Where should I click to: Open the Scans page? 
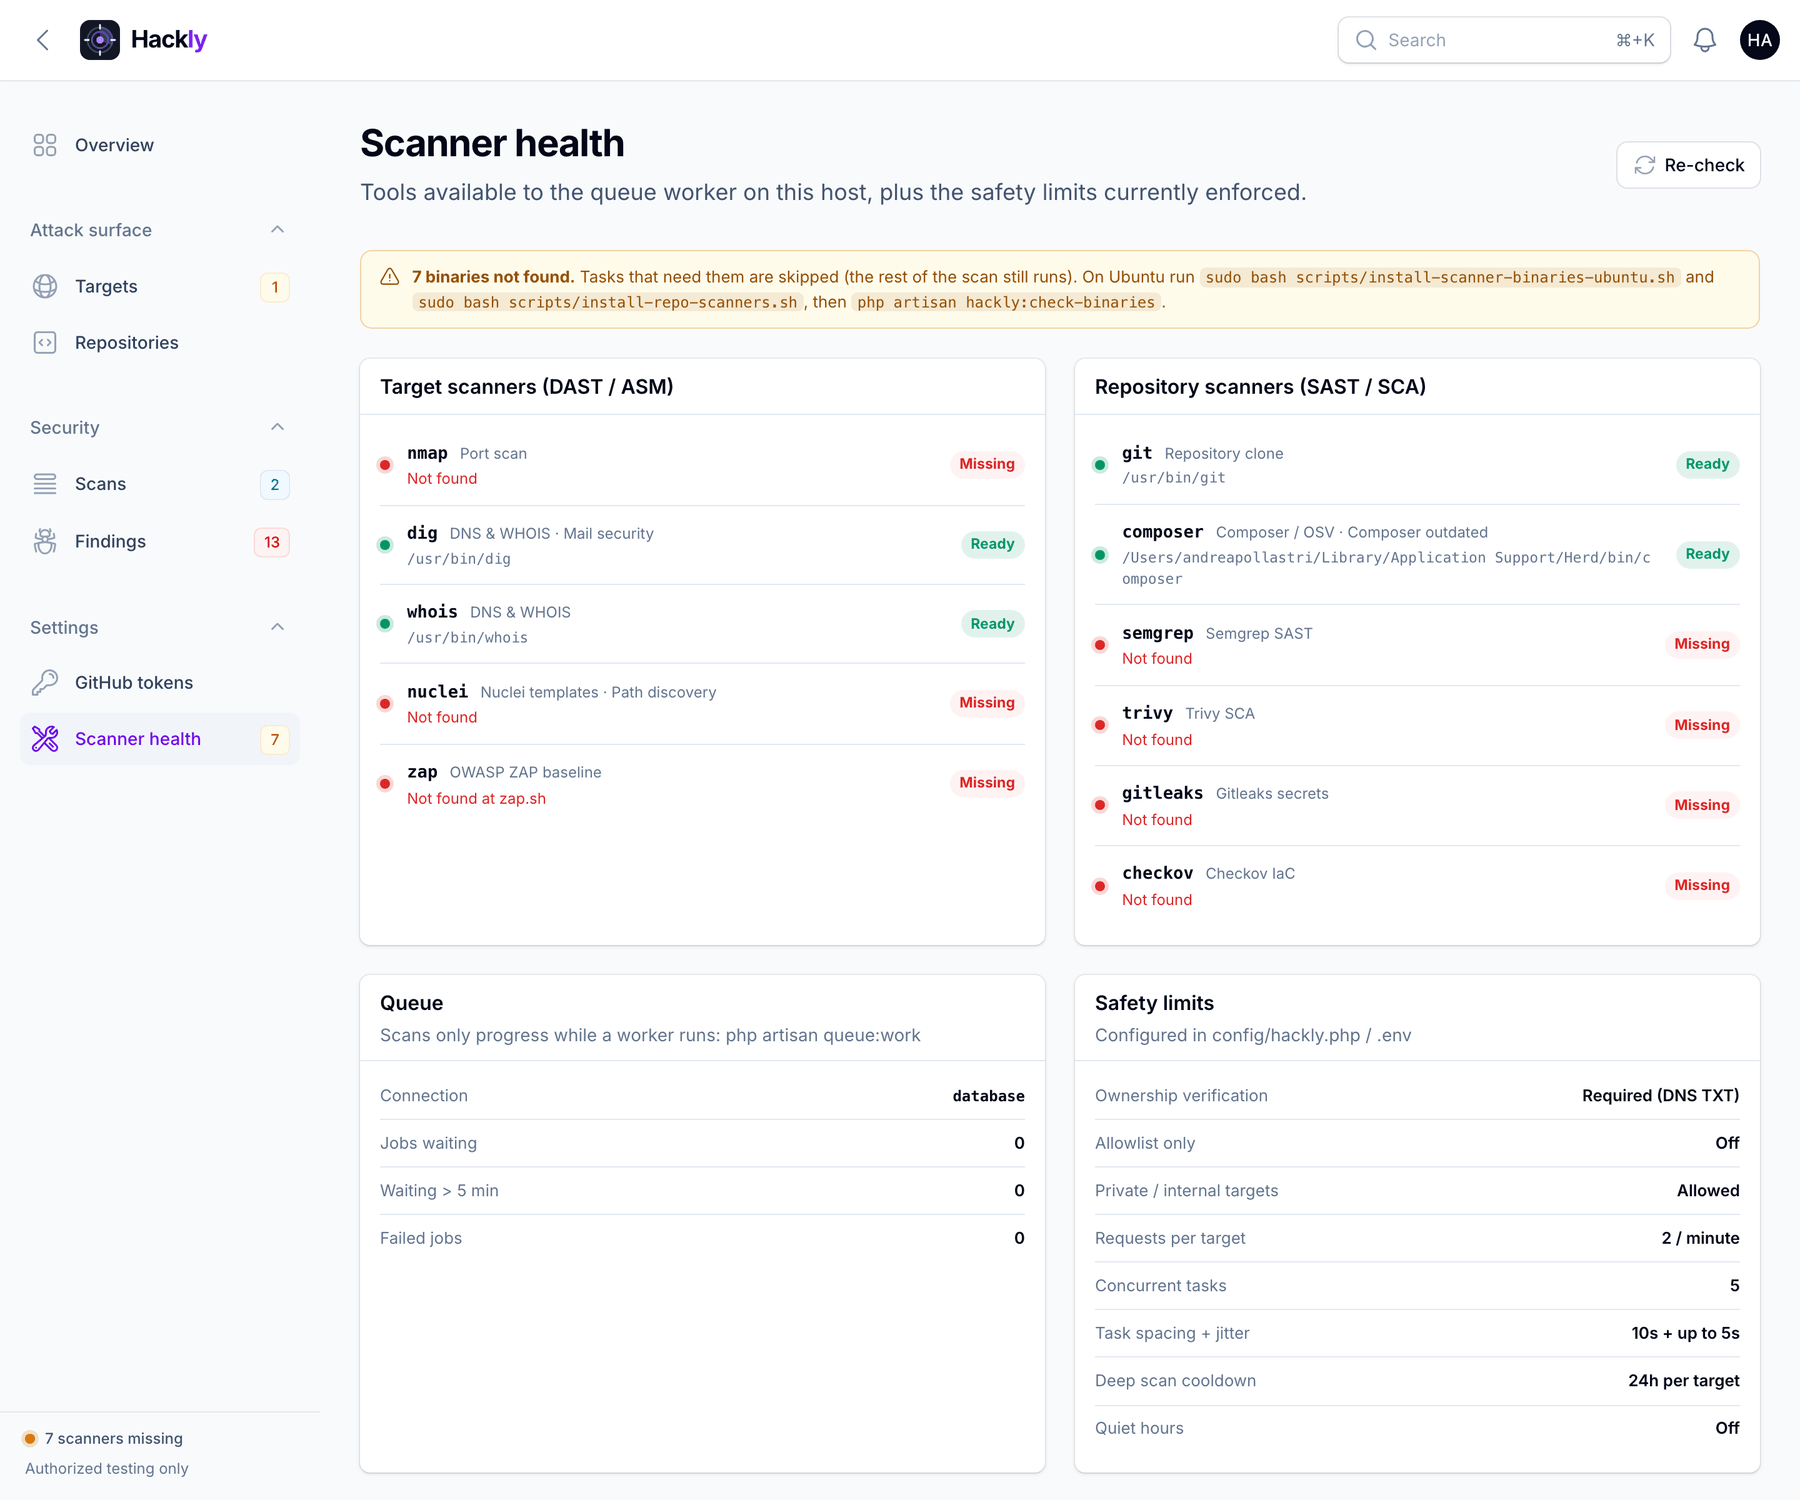coord(160,484)
